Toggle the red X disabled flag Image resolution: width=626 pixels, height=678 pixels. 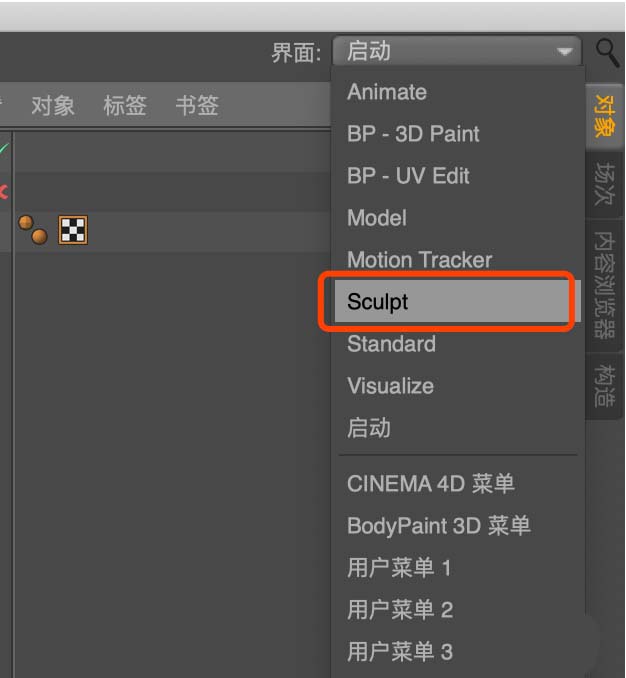click(4, 190)
